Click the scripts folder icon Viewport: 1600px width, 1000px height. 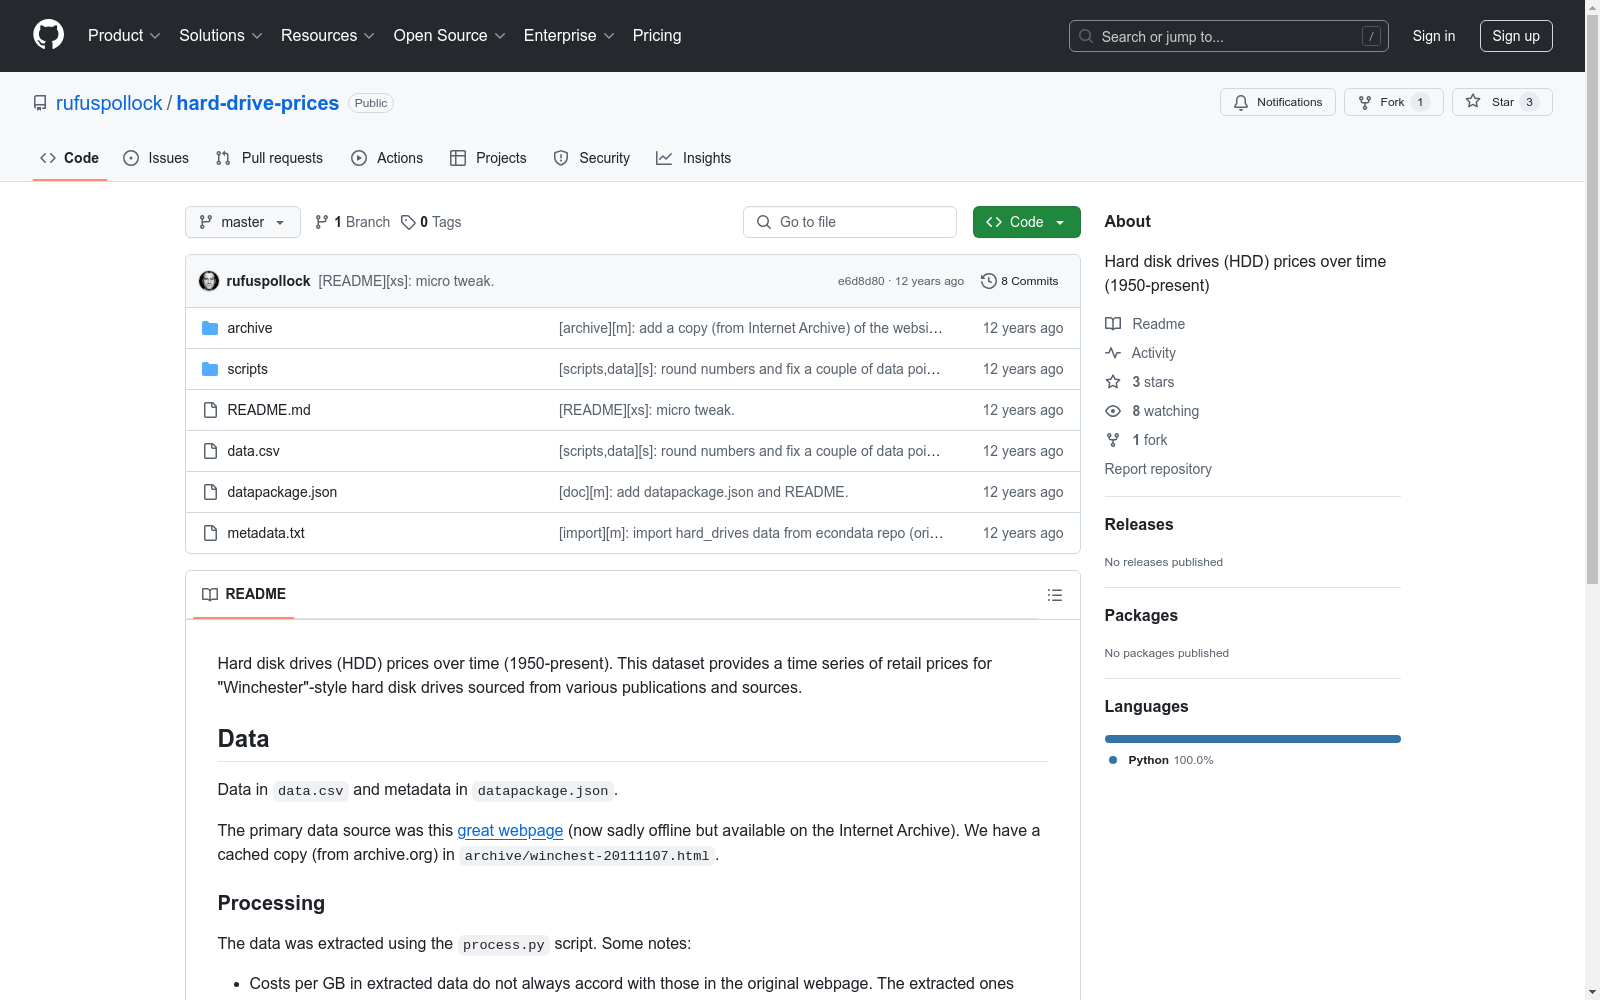tap(210, 369)
